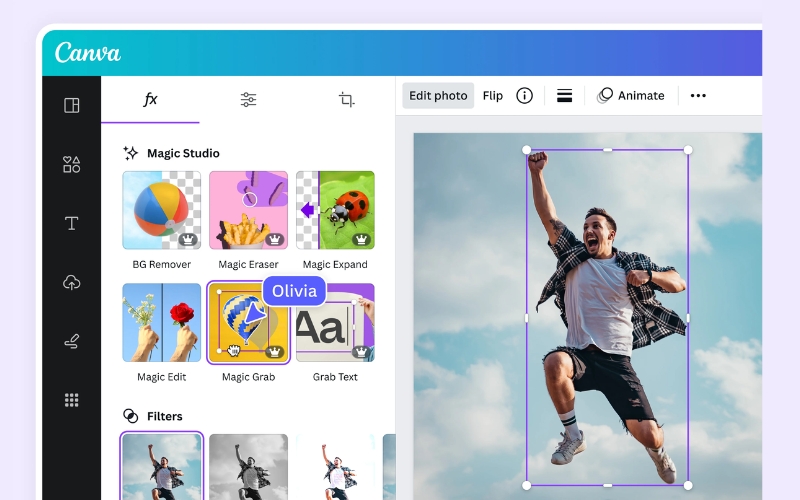The image size is (800, 500).
Task: Open the image info icon
Action: click(524, 95)
